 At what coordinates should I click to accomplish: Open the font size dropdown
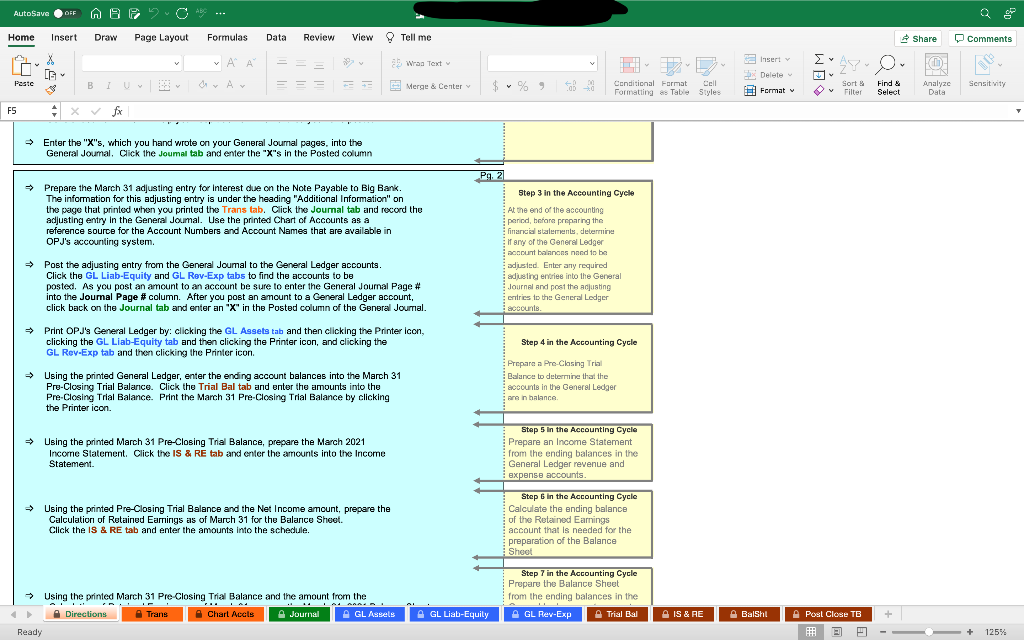coord(216,63)
